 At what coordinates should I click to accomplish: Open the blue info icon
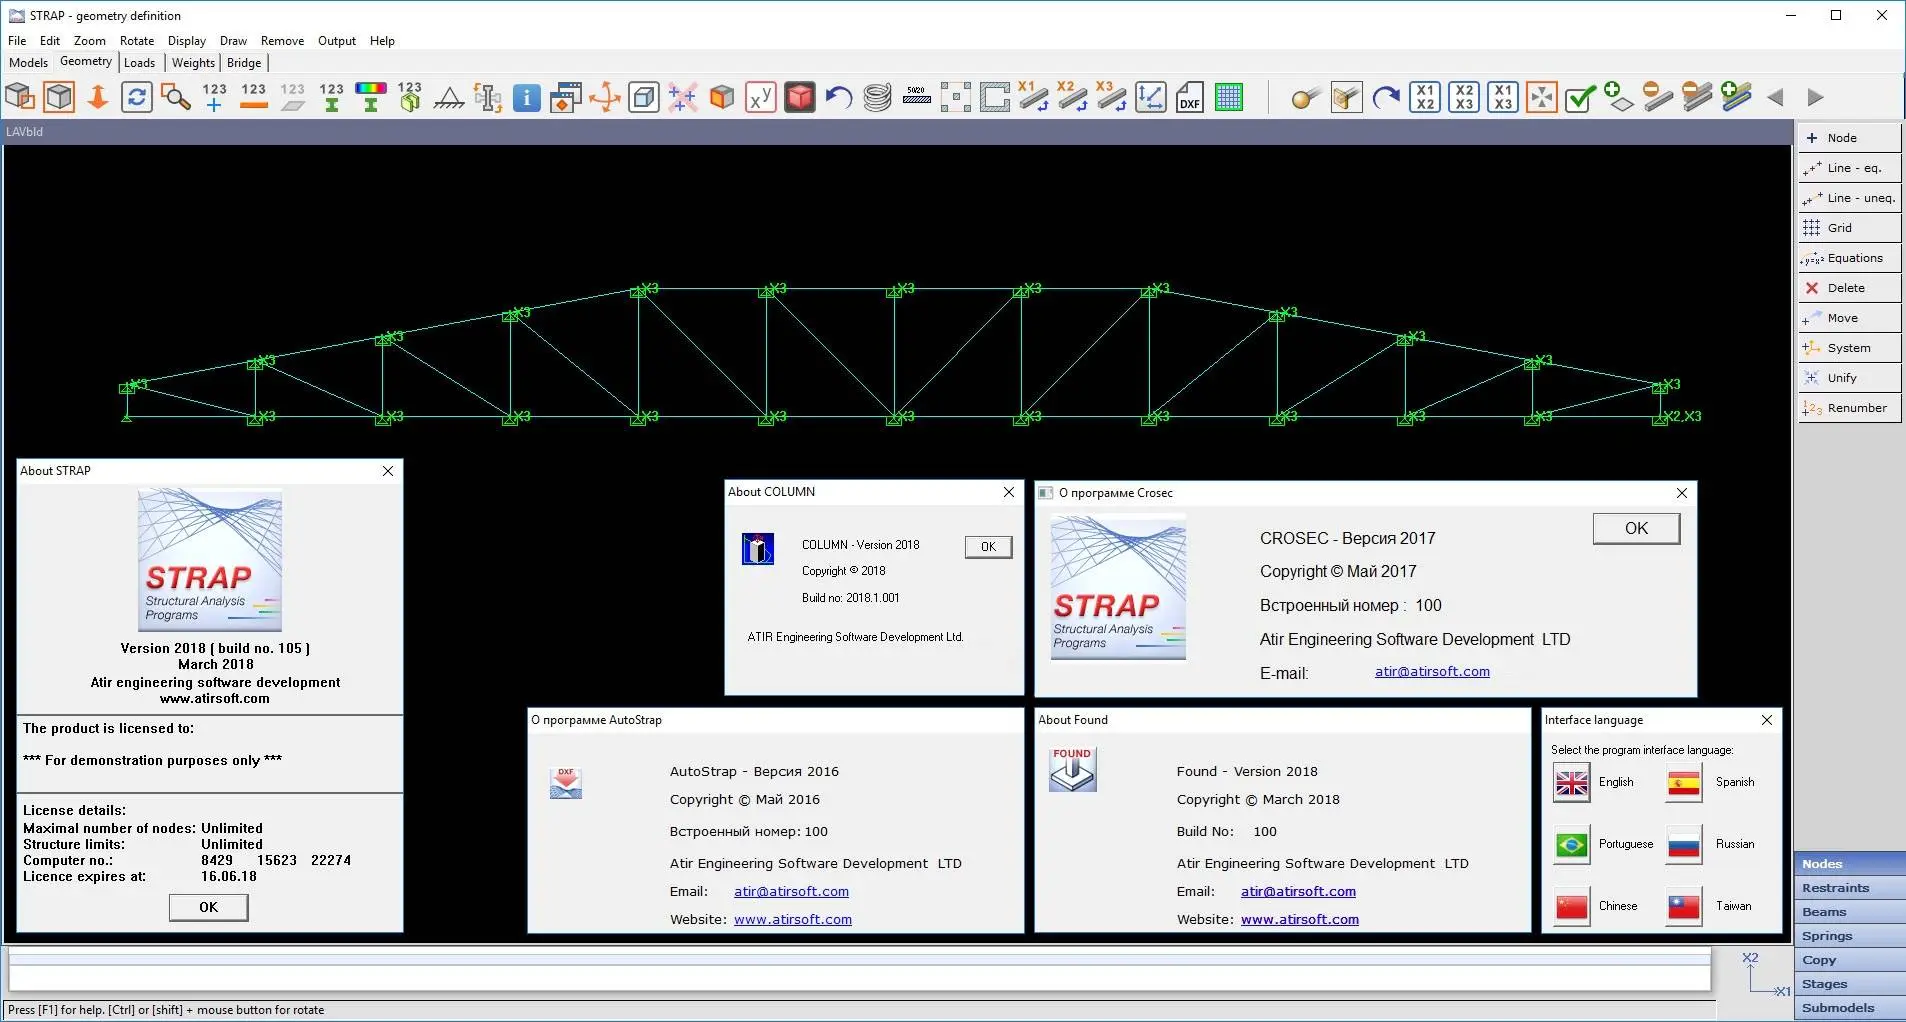pos(527,97)
